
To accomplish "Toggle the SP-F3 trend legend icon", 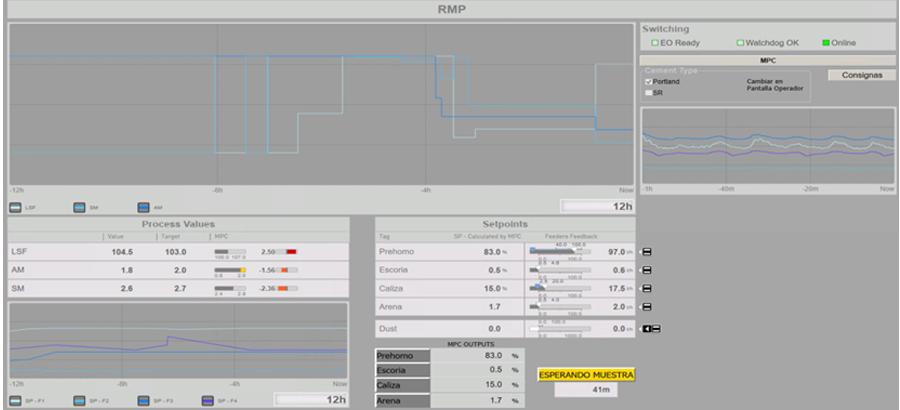I will (145, 400).
